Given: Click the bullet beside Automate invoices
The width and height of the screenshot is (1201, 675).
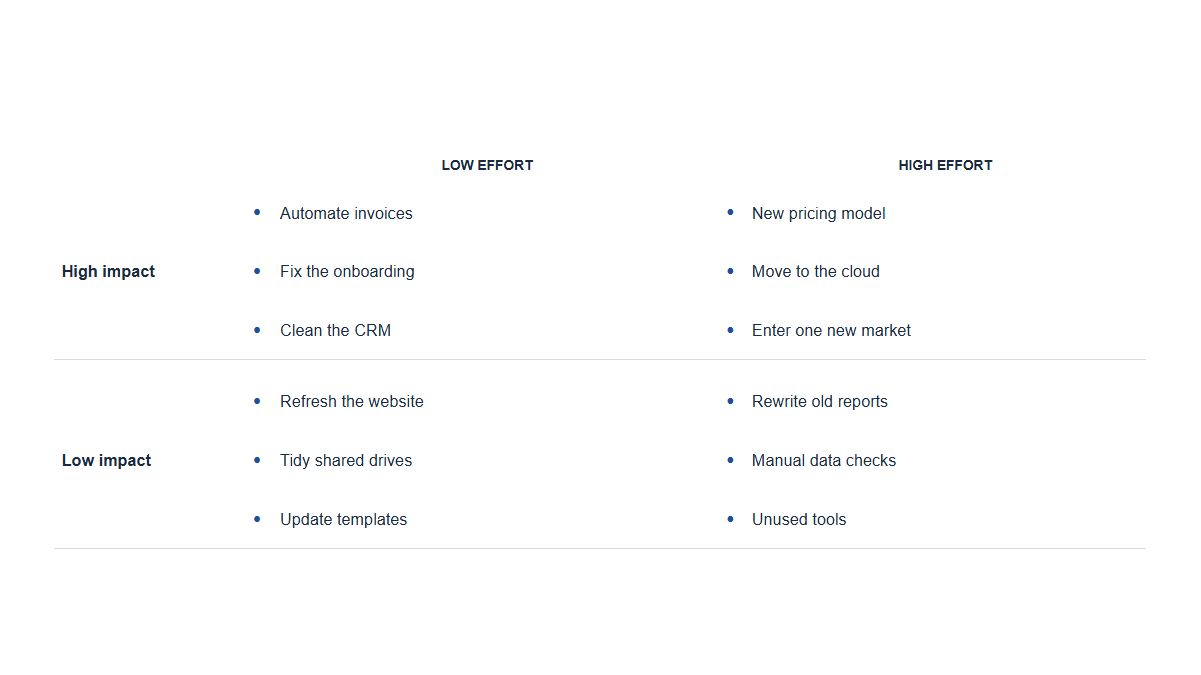Looking at the screenshot, I should (x=257, y=212).
